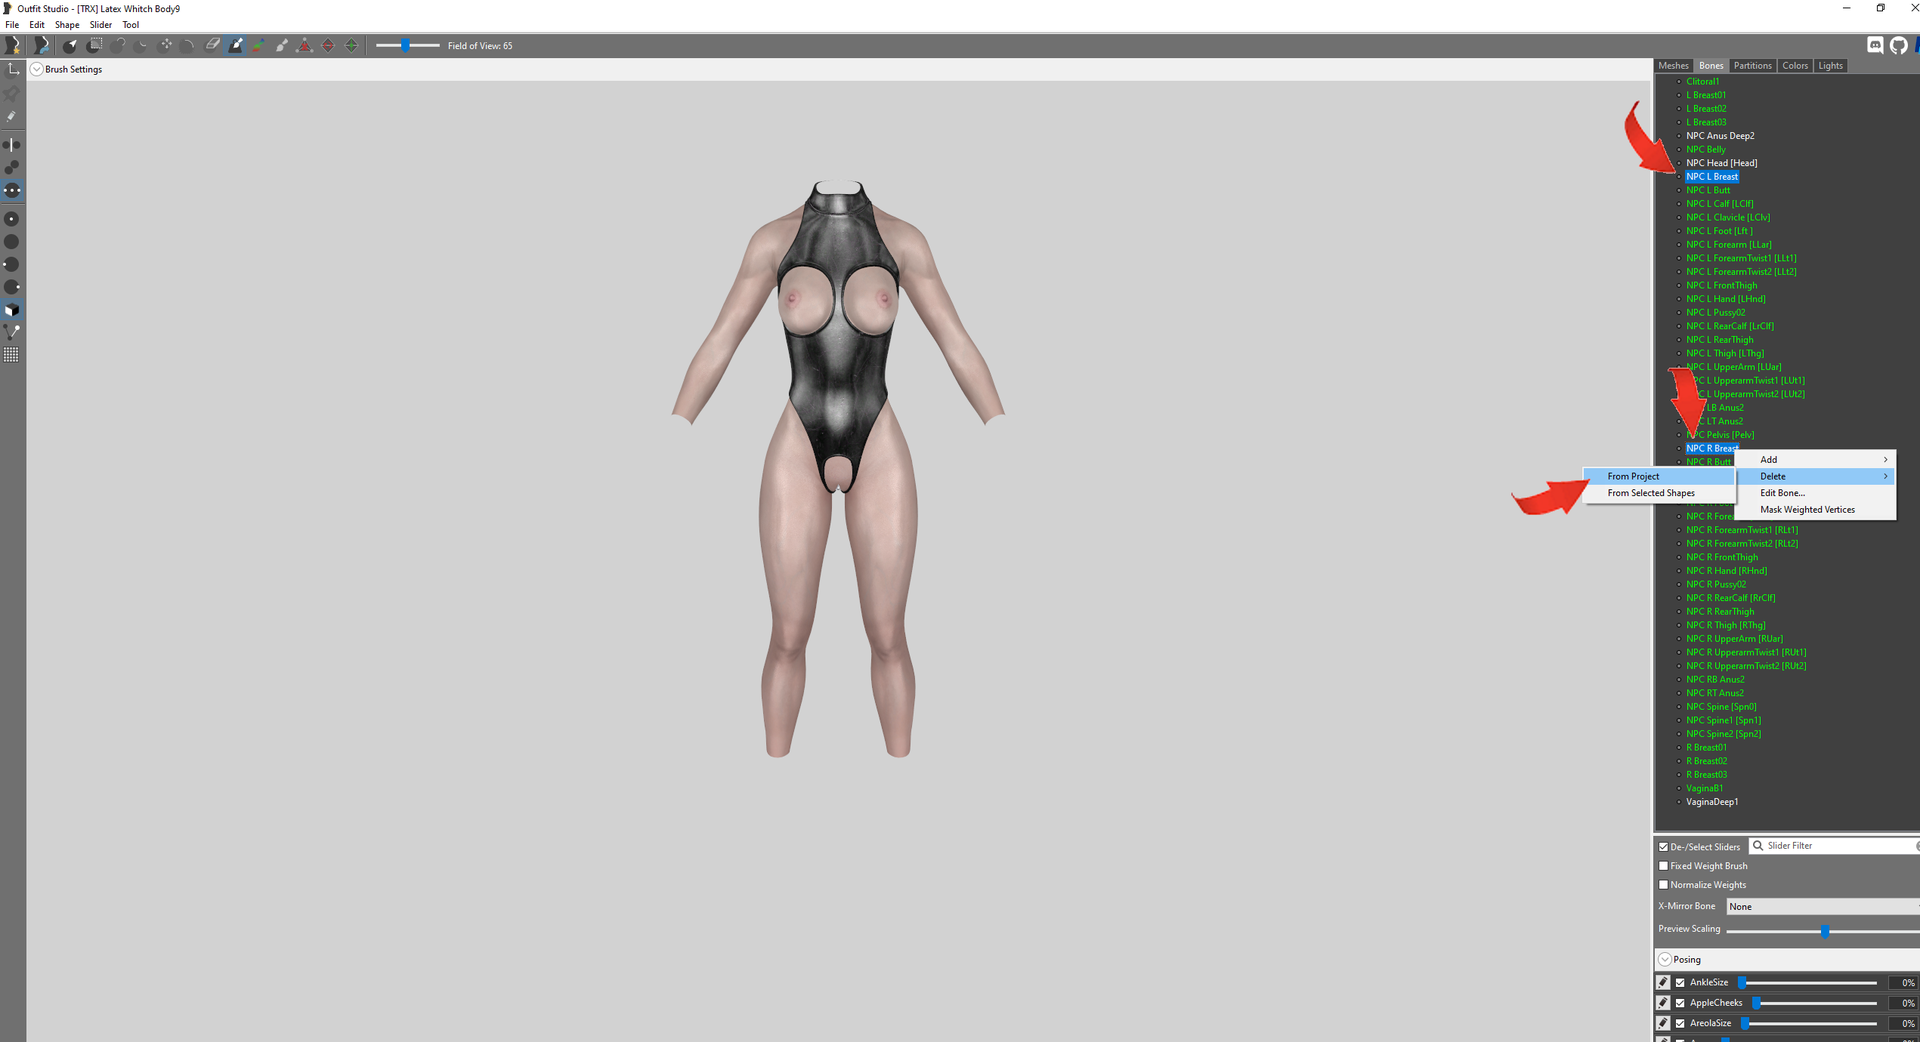Open the Discord link icon

(x=1876, y=45)
